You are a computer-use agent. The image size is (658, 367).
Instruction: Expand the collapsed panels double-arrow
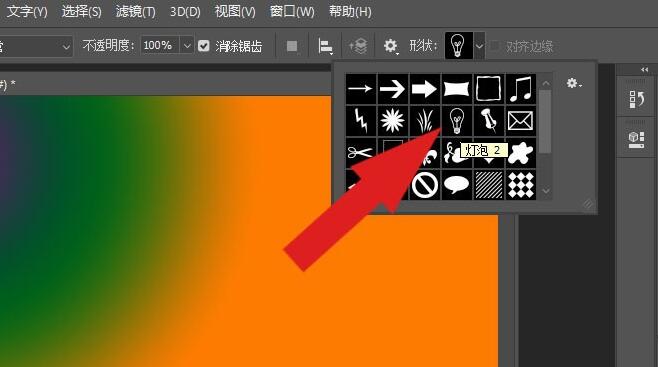pos(645,69)
